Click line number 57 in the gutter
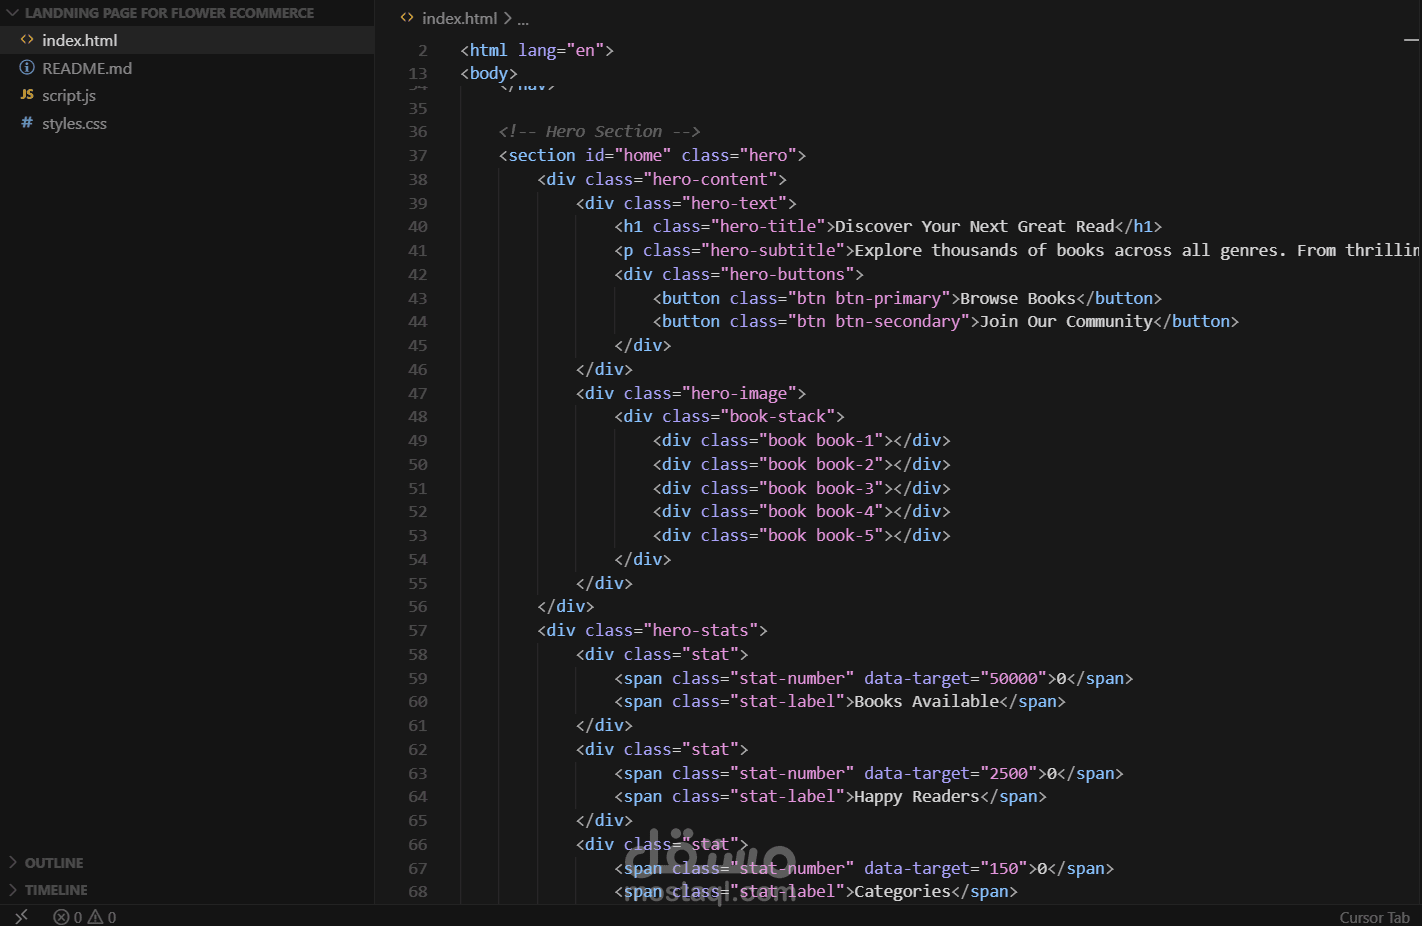The height and width of the screenshot is (926, 1422). coord(417,630)
